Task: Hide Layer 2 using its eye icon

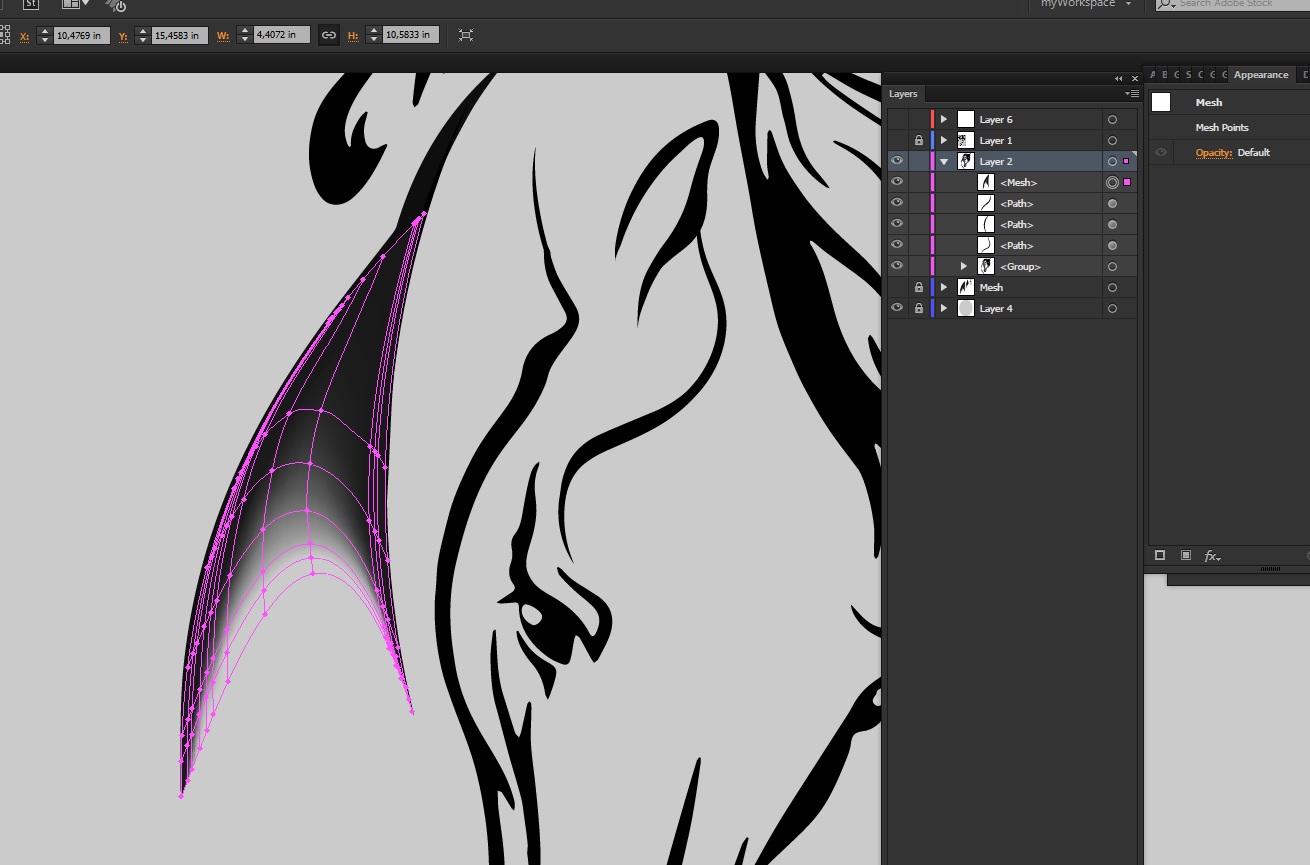Action: 897,161
